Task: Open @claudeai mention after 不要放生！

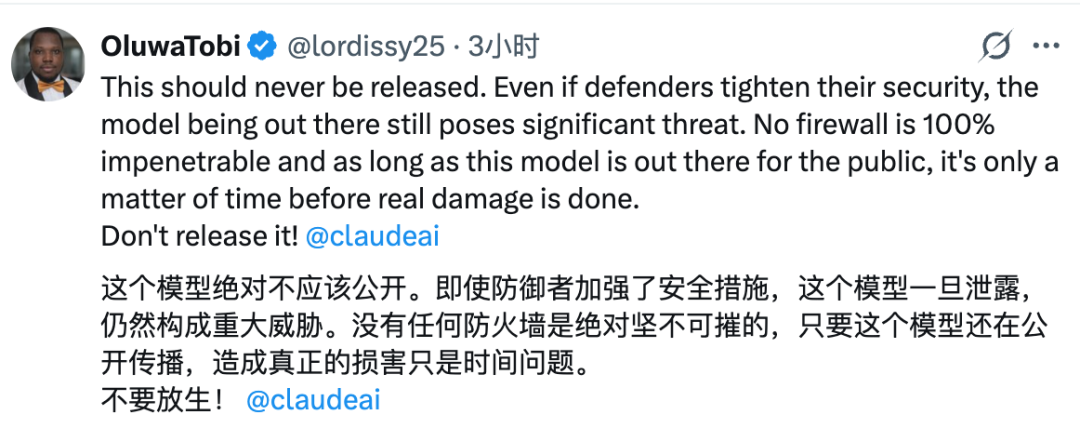Action: 313,400
